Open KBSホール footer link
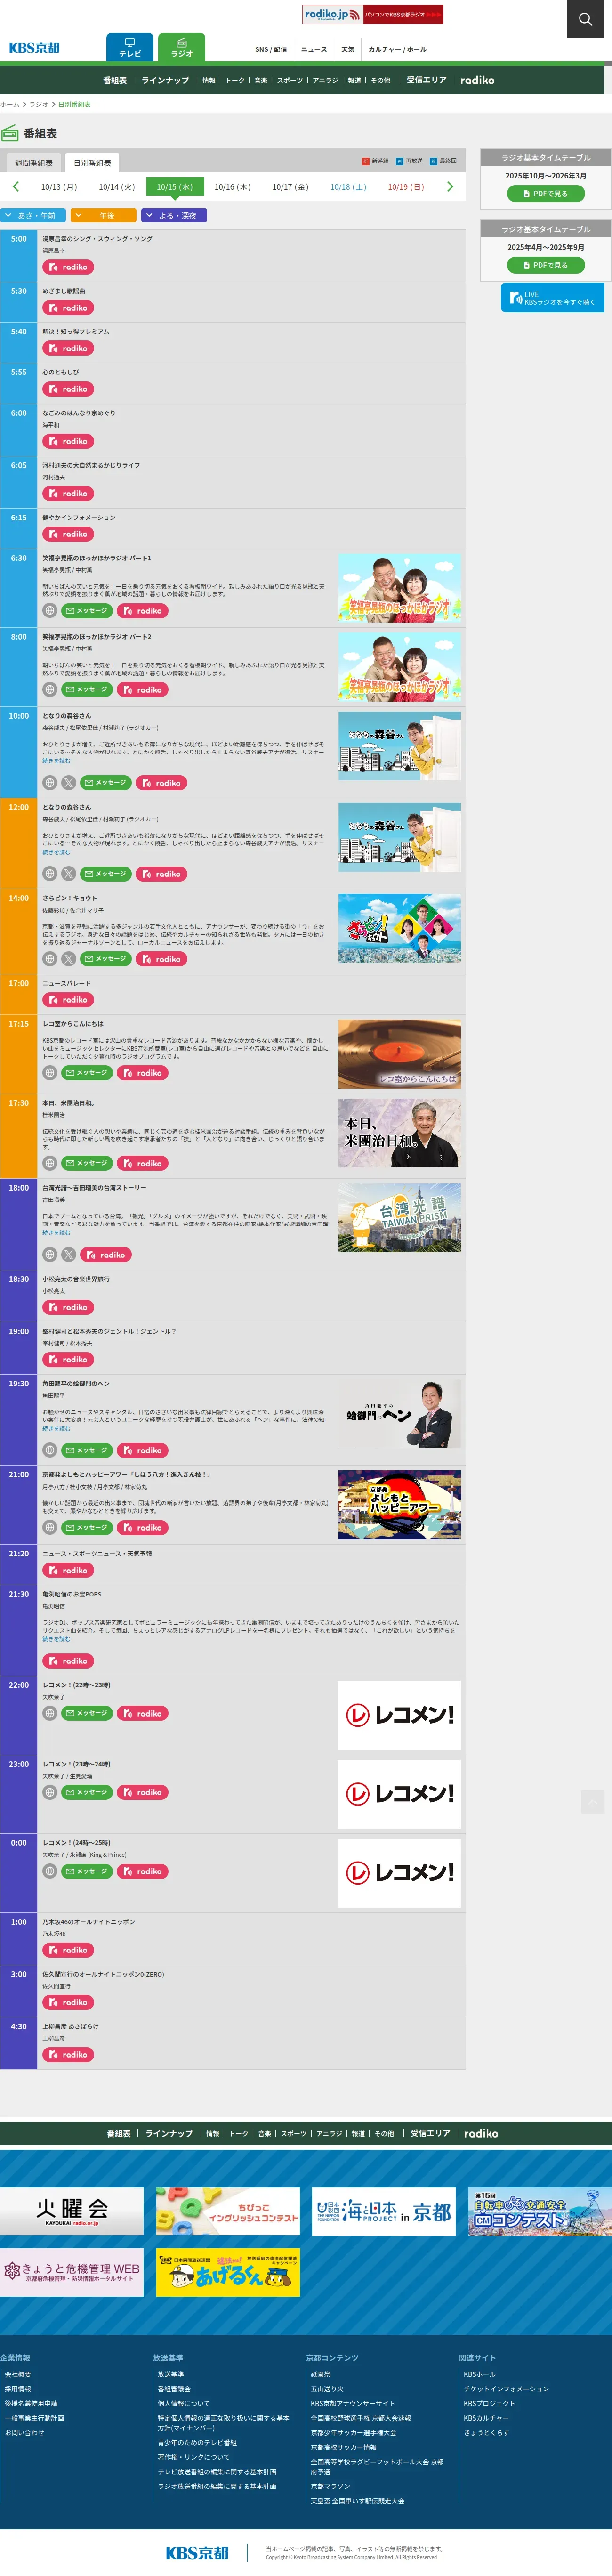This screenshot has height=2576, width=612. point(479,2374)
